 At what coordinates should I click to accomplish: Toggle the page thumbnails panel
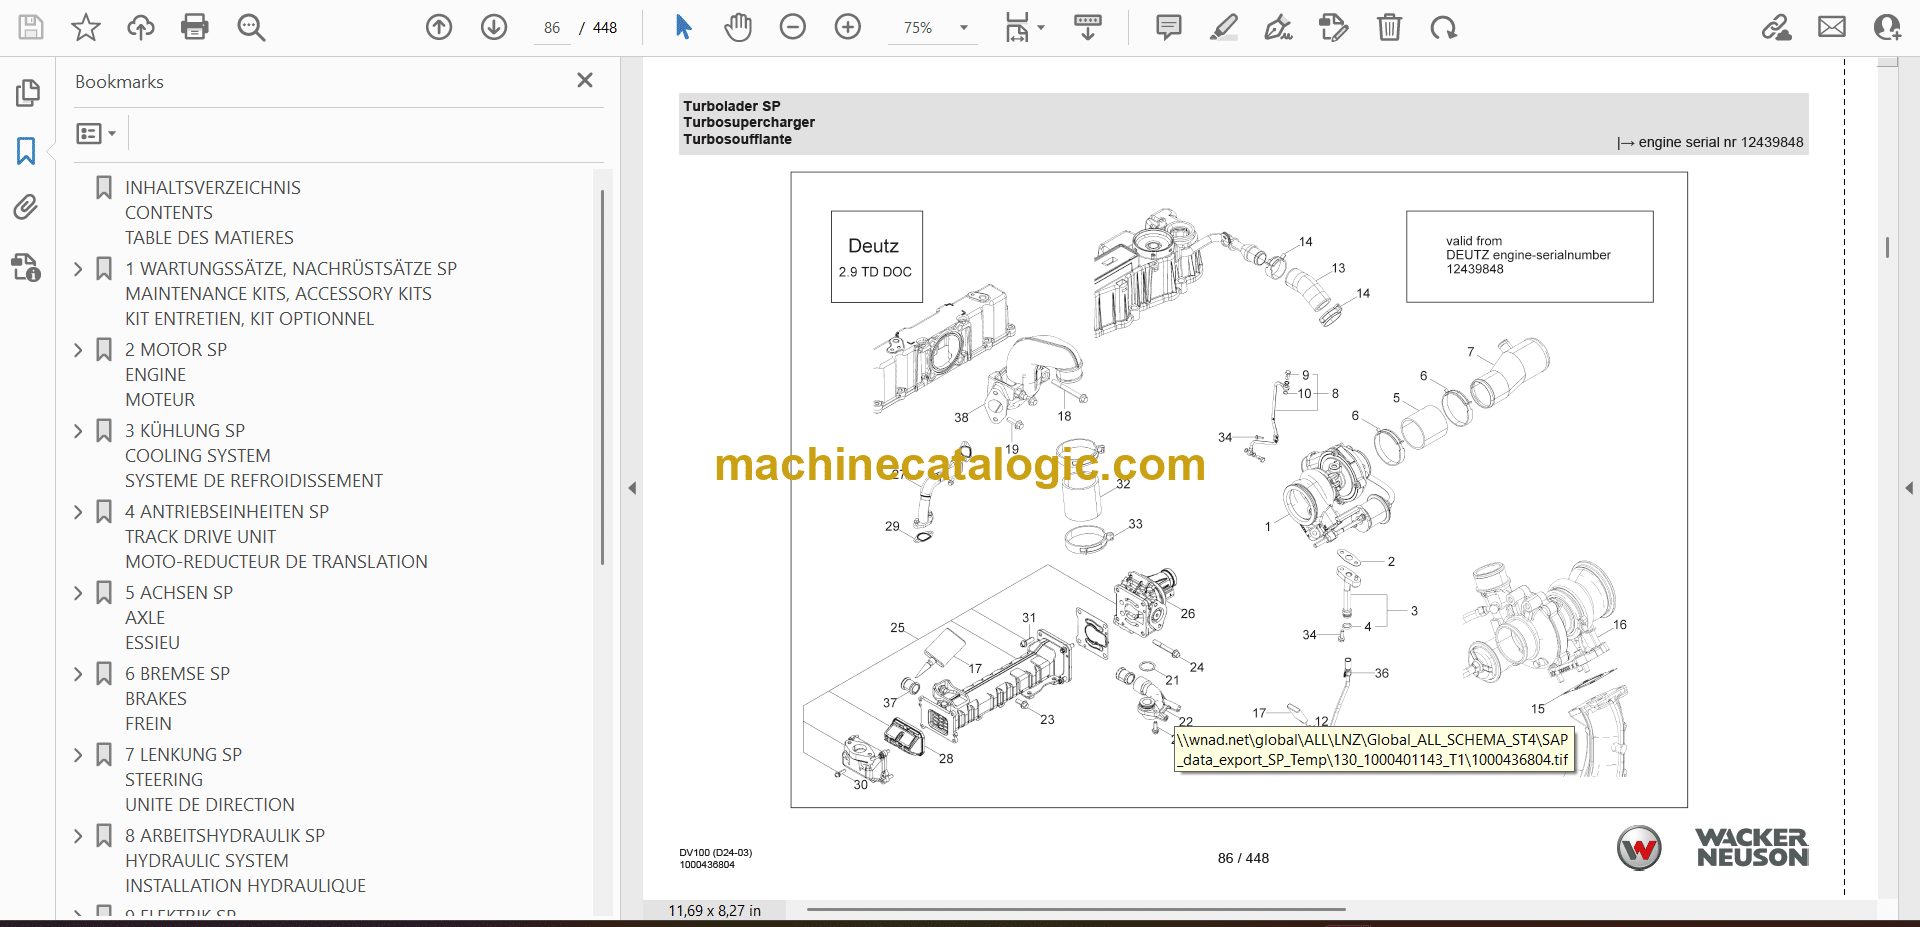point(27,93)
